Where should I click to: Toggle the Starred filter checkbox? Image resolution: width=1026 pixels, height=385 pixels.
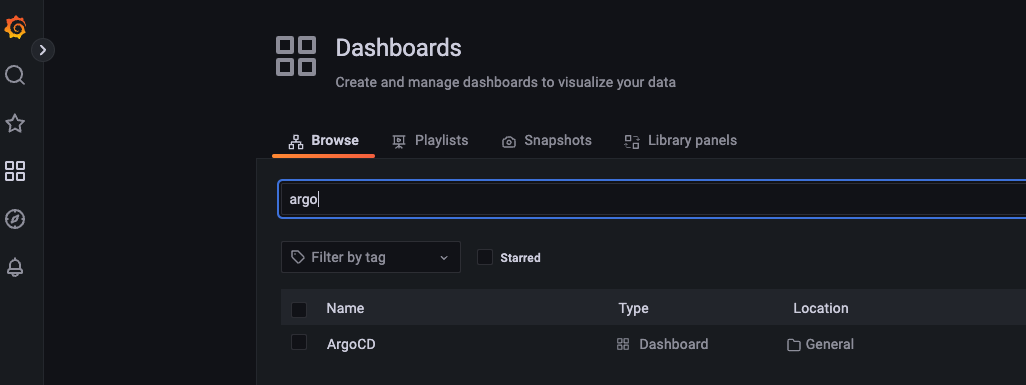point(485,257)
